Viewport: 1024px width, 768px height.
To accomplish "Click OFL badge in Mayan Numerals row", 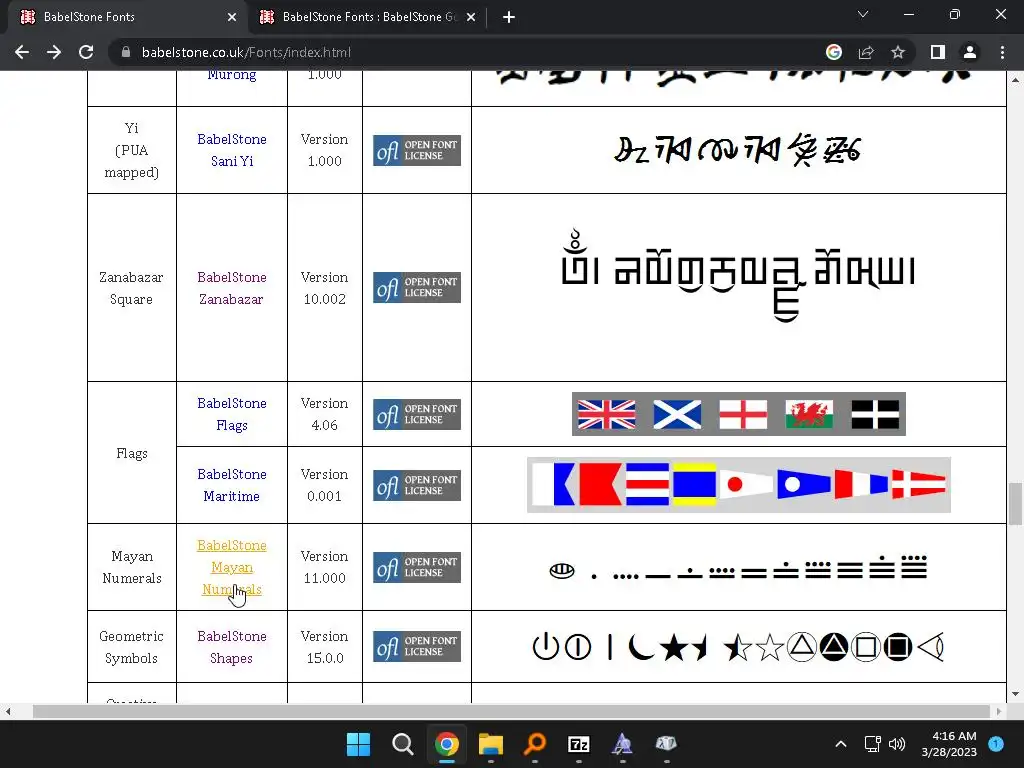I will pyautogui.click(x=417, y=568).
